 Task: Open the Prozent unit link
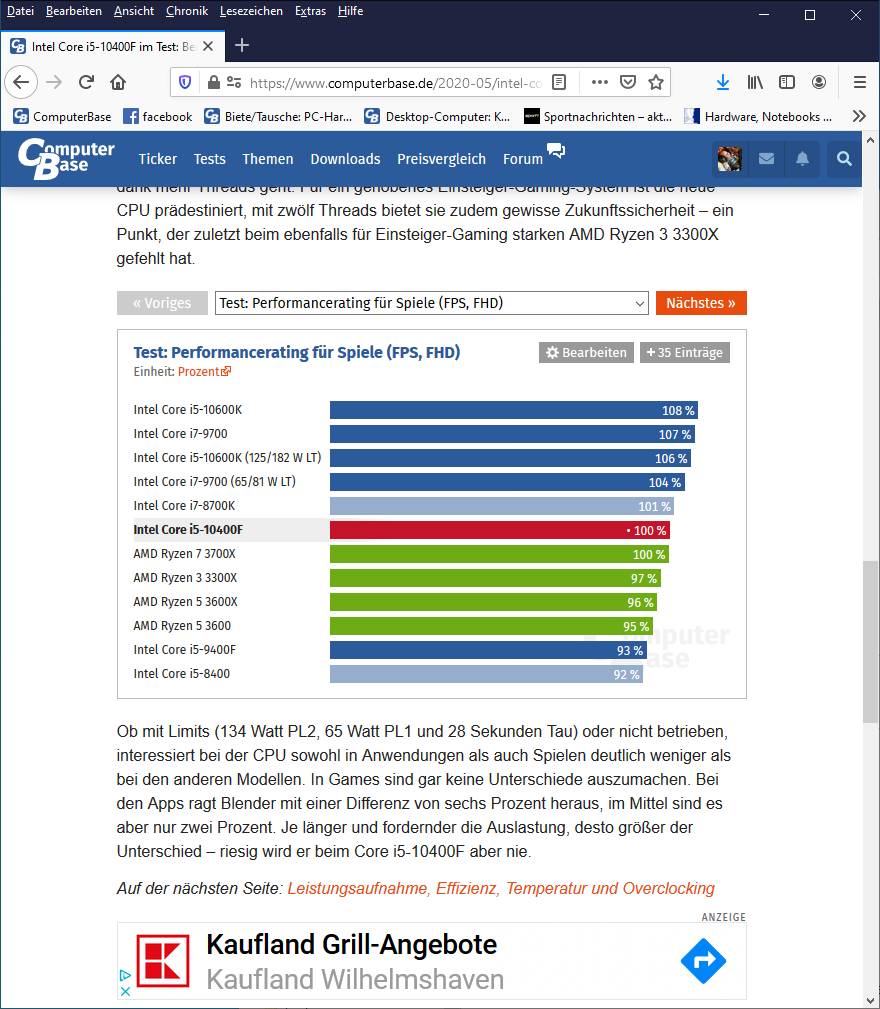[x=204, y=371]
